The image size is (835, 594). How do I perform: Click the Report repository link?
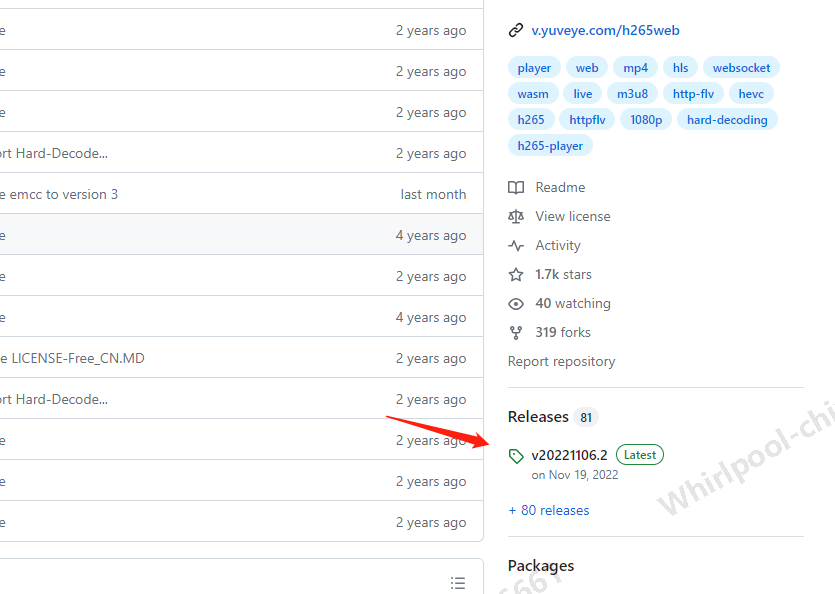click(x=561, y=361)
